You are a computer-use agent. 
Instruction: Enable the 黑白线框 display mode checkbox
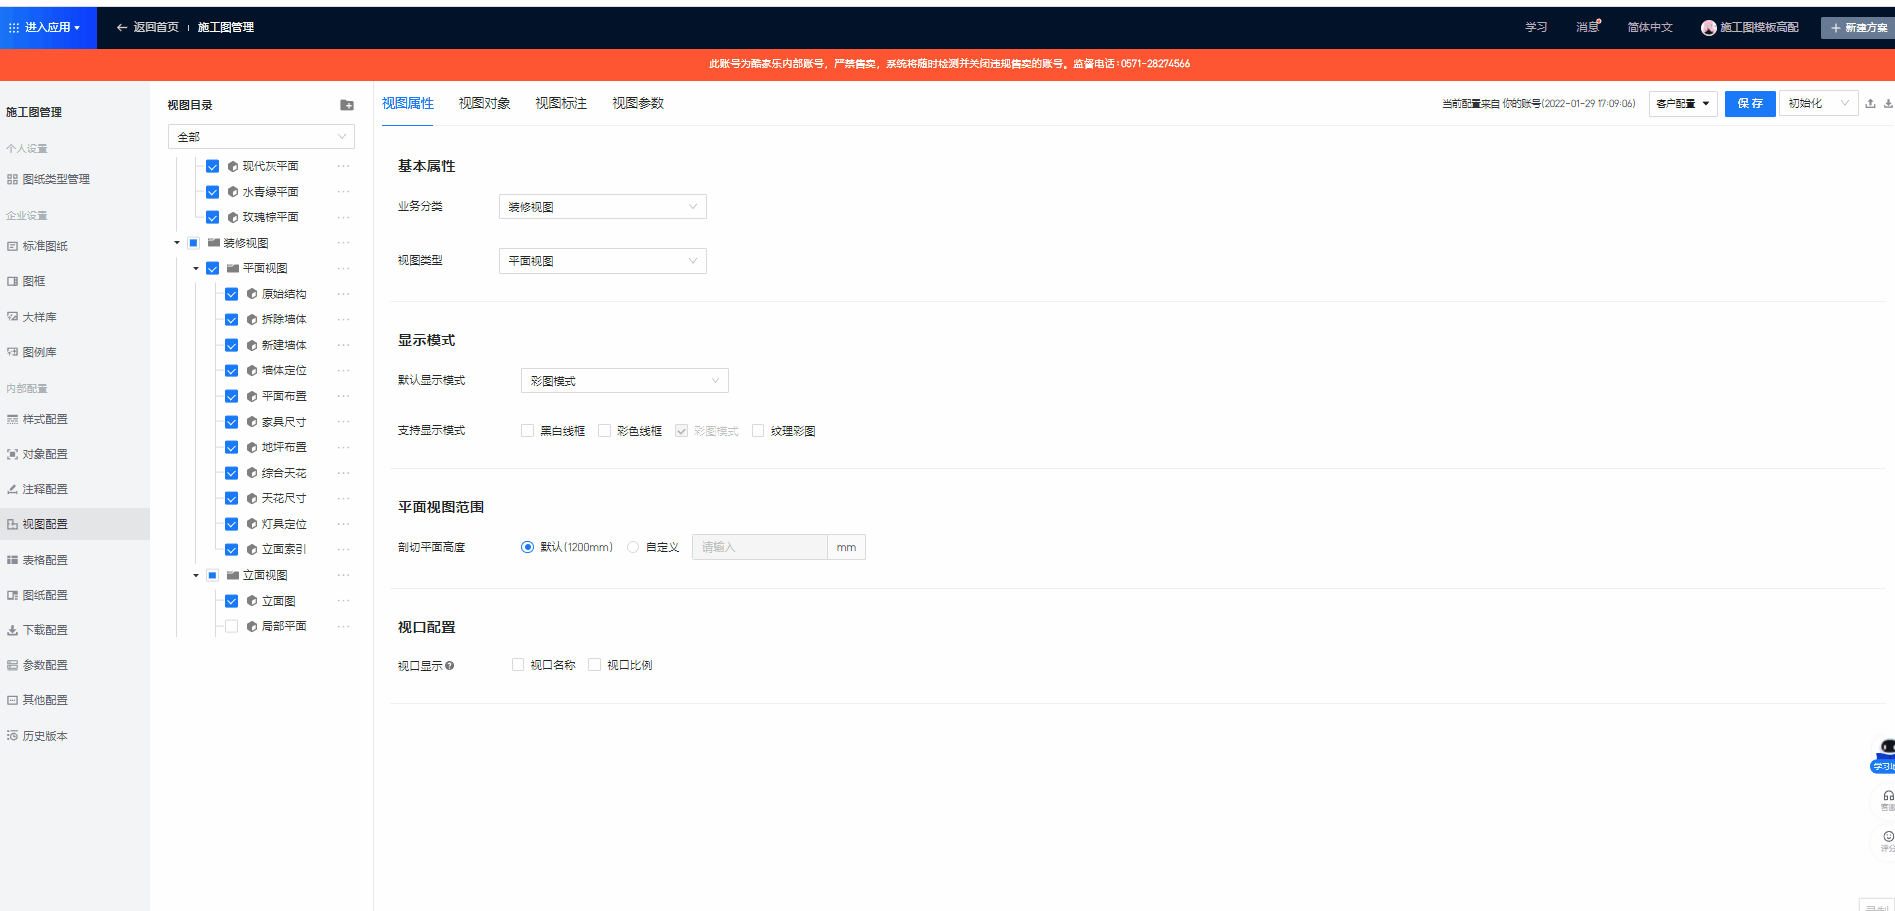(527, 431)
